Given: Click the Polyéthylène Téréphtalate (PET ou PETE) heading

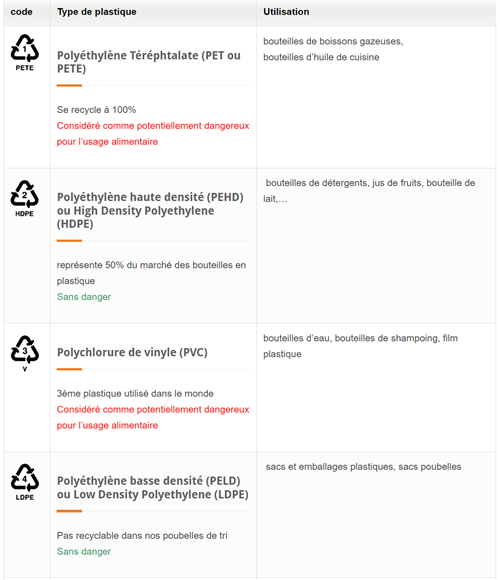Looking at the screenshot, I should (x=149, y=62).
